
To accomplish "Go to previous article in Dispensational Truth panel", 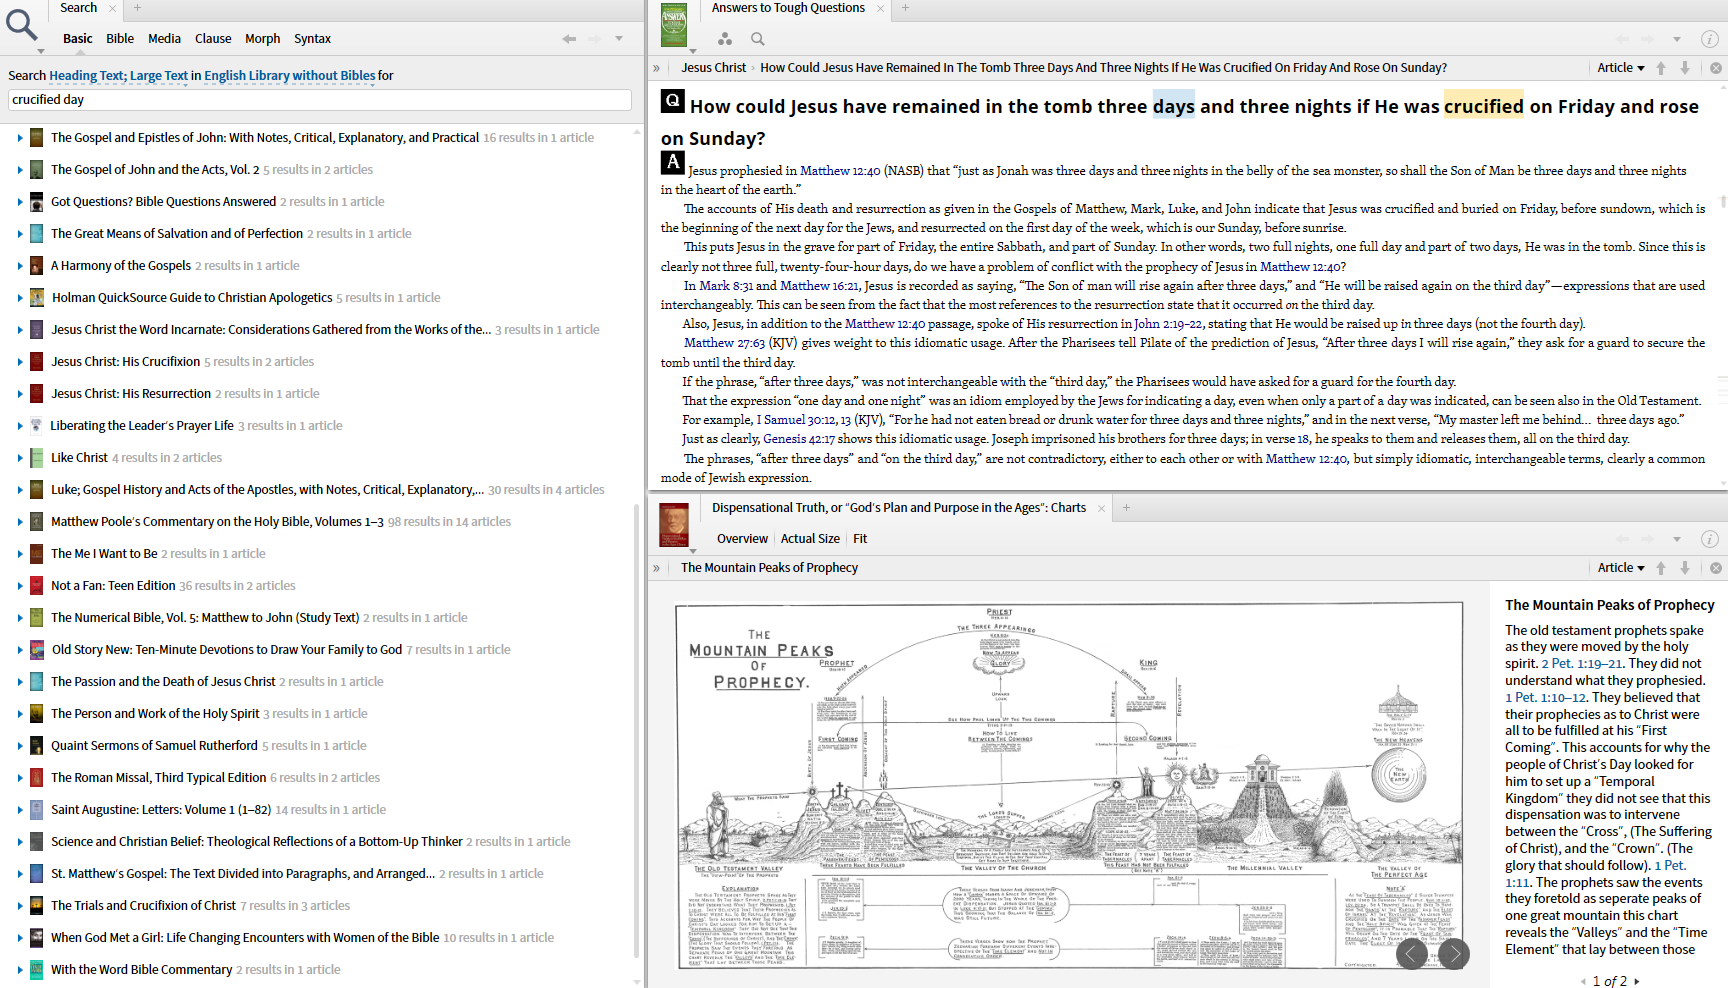I will (1661, 568).
